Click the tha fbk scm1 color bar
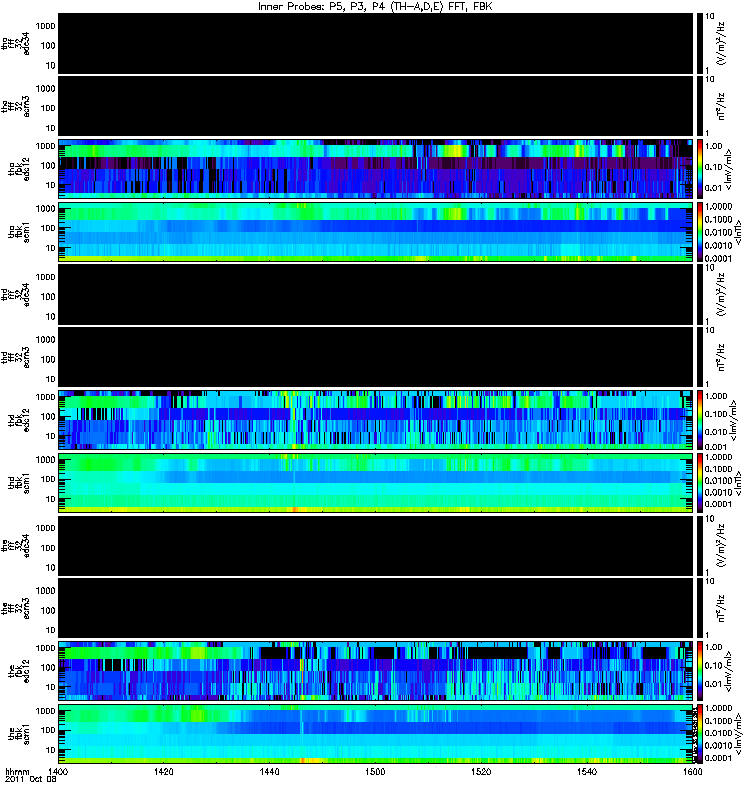This screenshot has height=800, width=750. coord(700,233)
